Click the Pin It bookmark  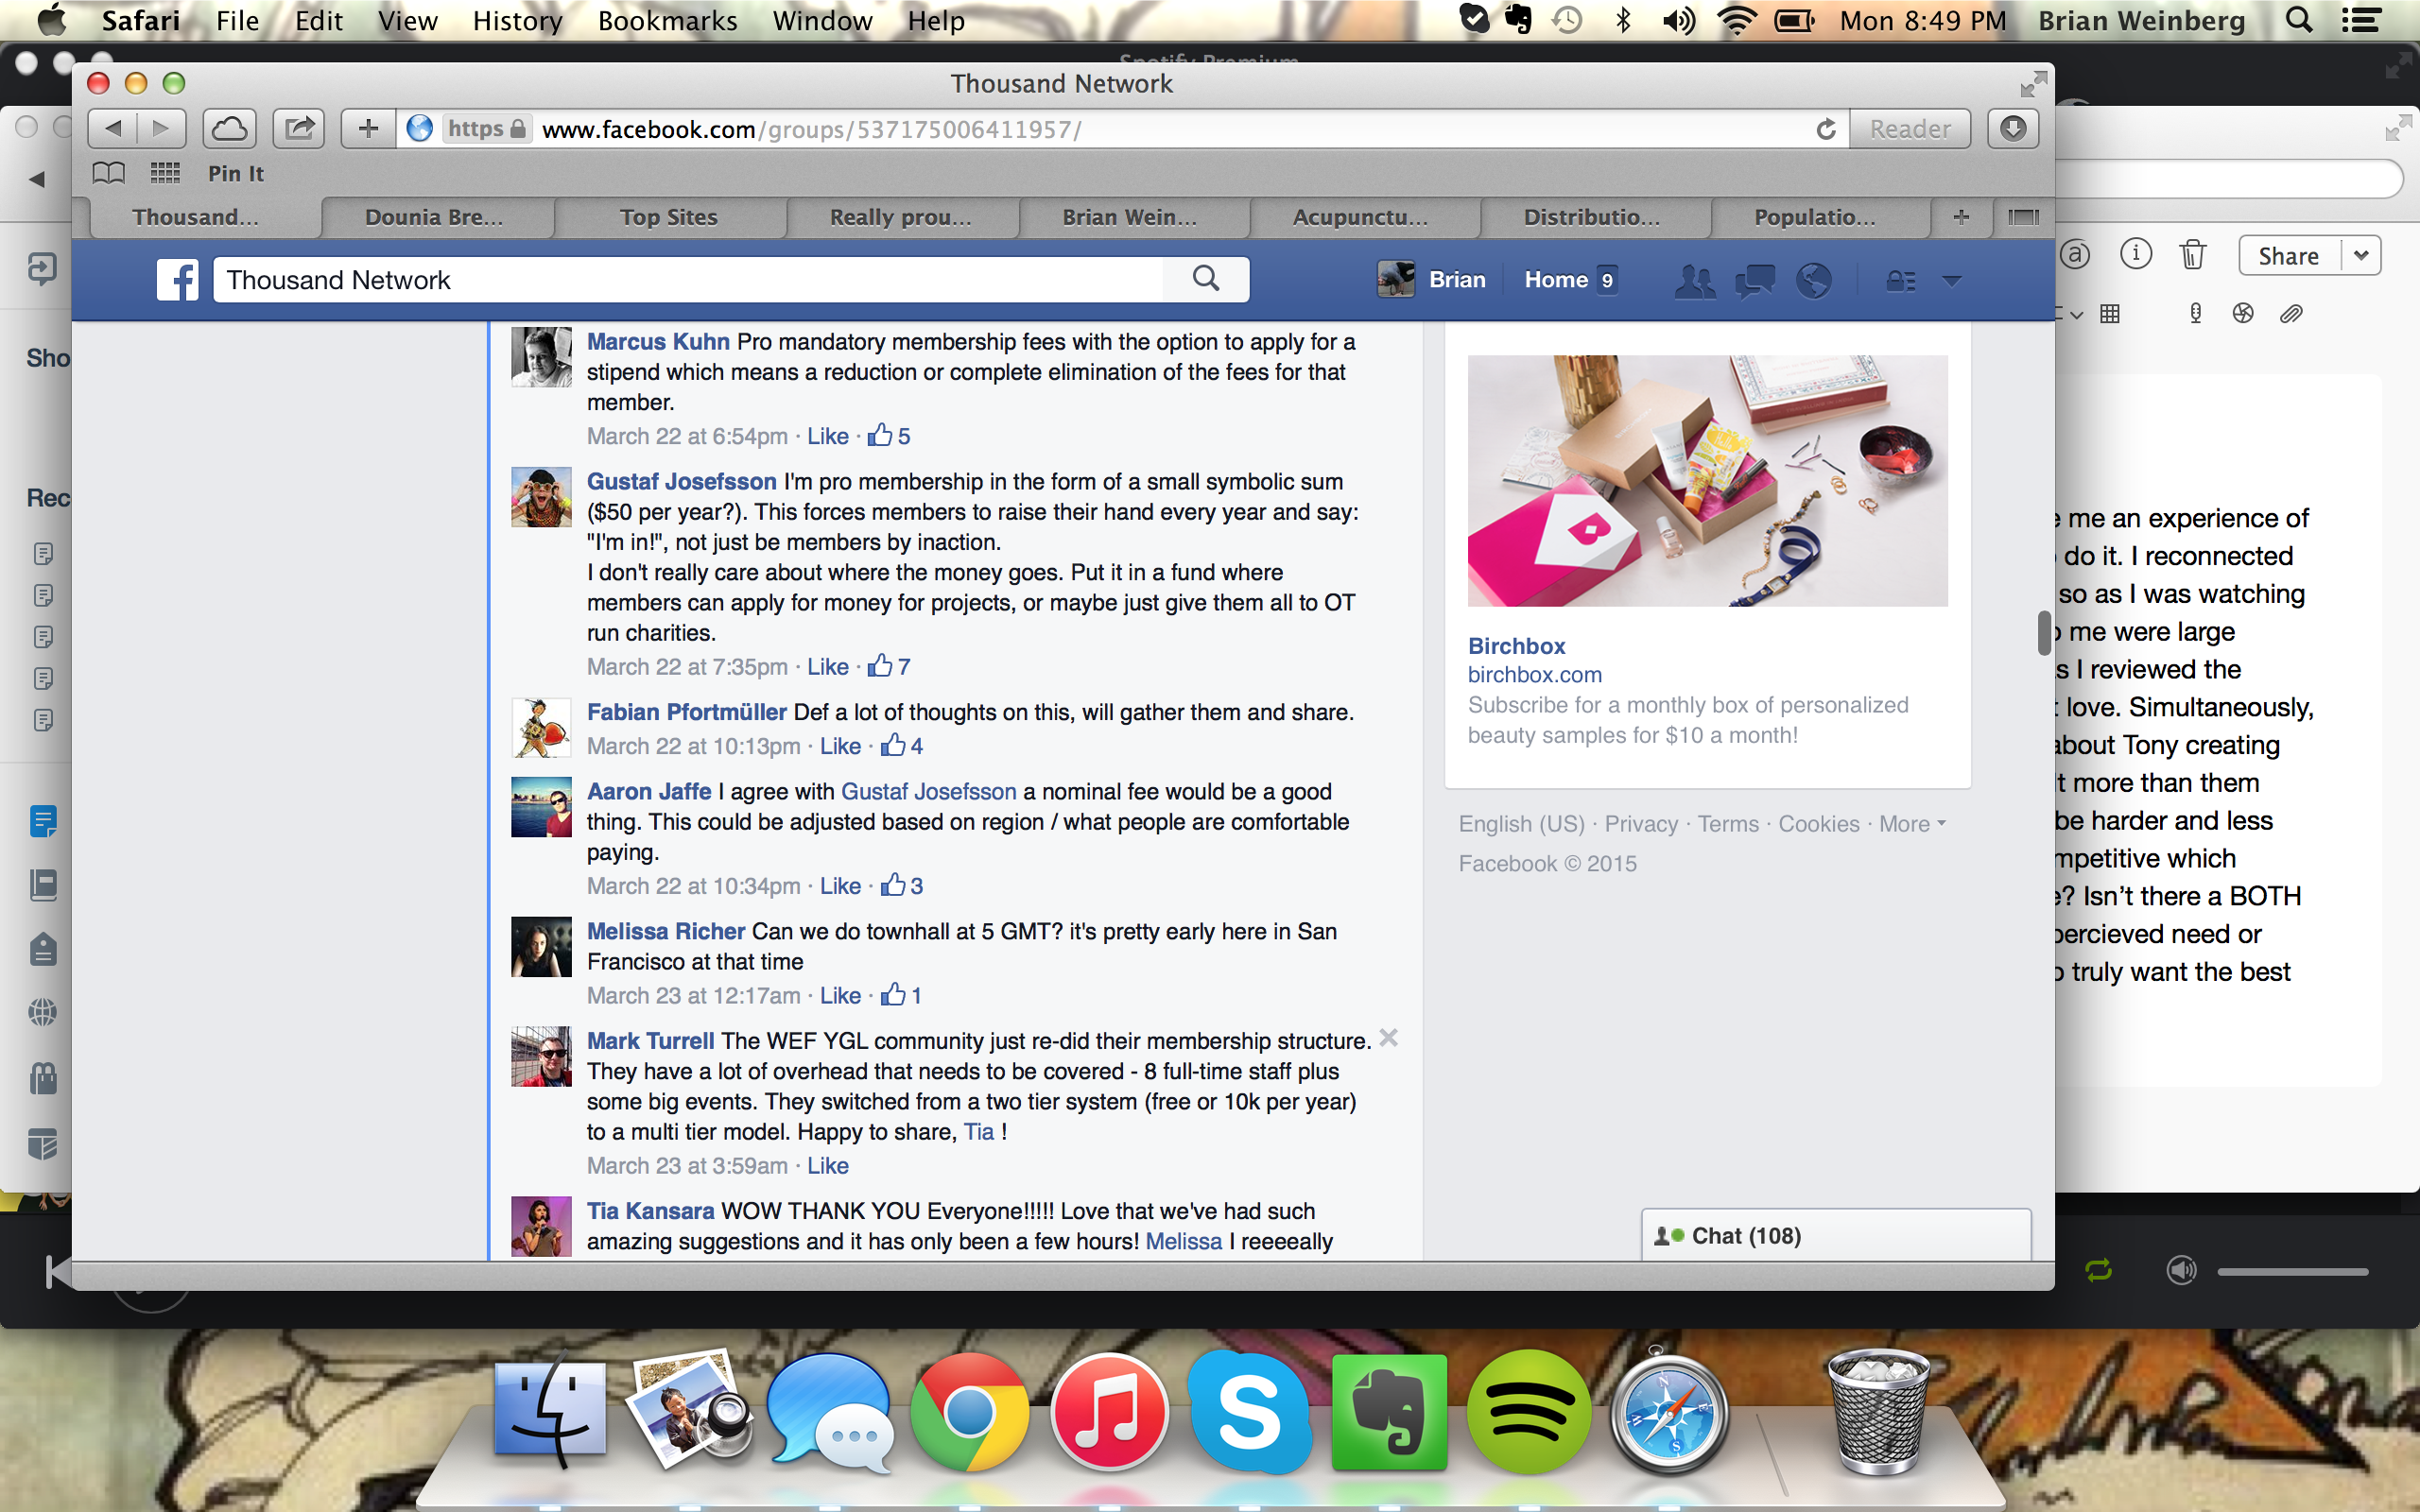(236, 174)
